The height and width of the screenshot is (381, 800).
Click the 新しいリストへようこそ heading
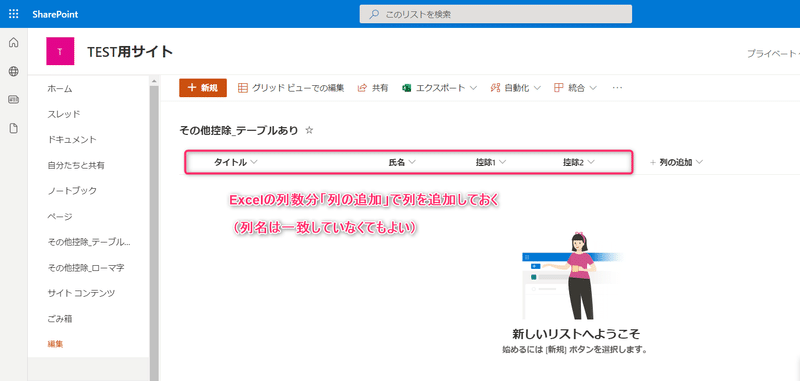(x=576, y=334)
